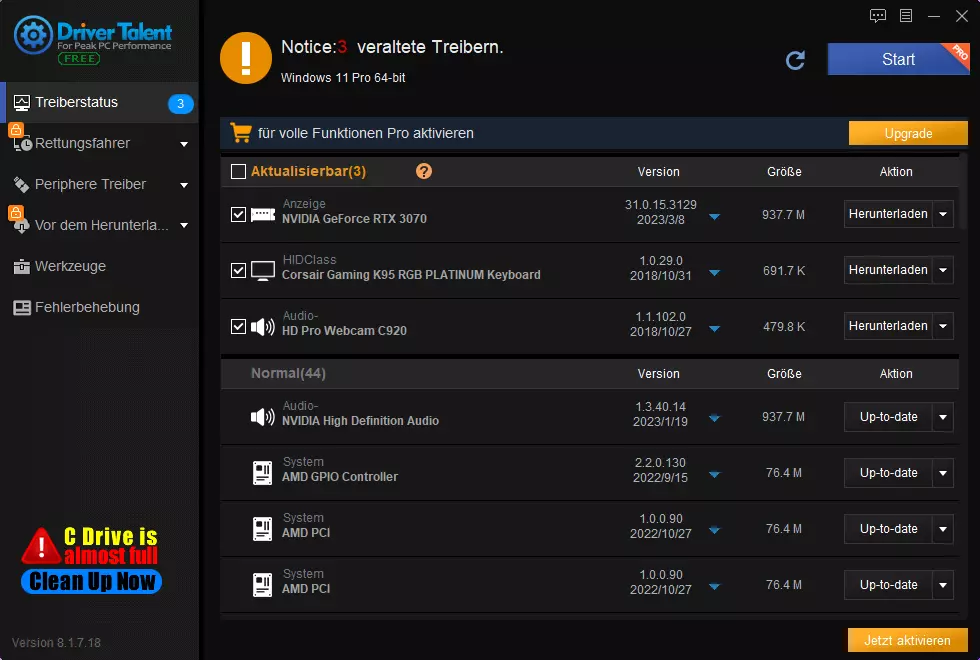
Task: Click the blue badge showing 3
Action: tap(181, 103)
